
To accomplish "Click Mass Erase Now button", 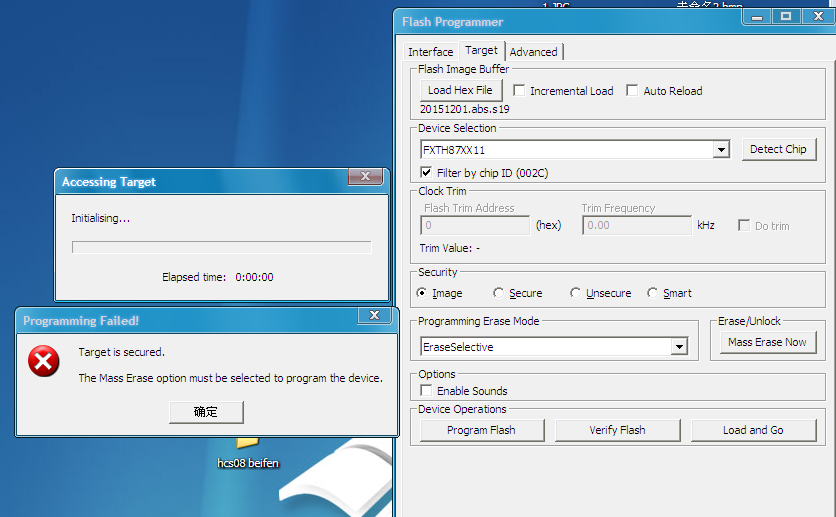I will [767, 342].
